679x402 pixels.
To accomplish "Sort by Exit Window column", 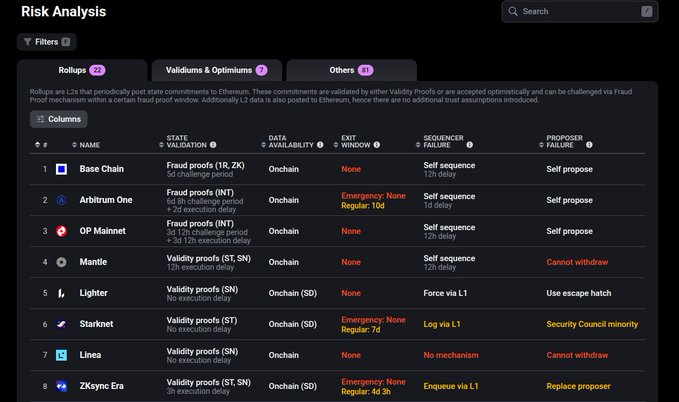I will coord(352,141).
